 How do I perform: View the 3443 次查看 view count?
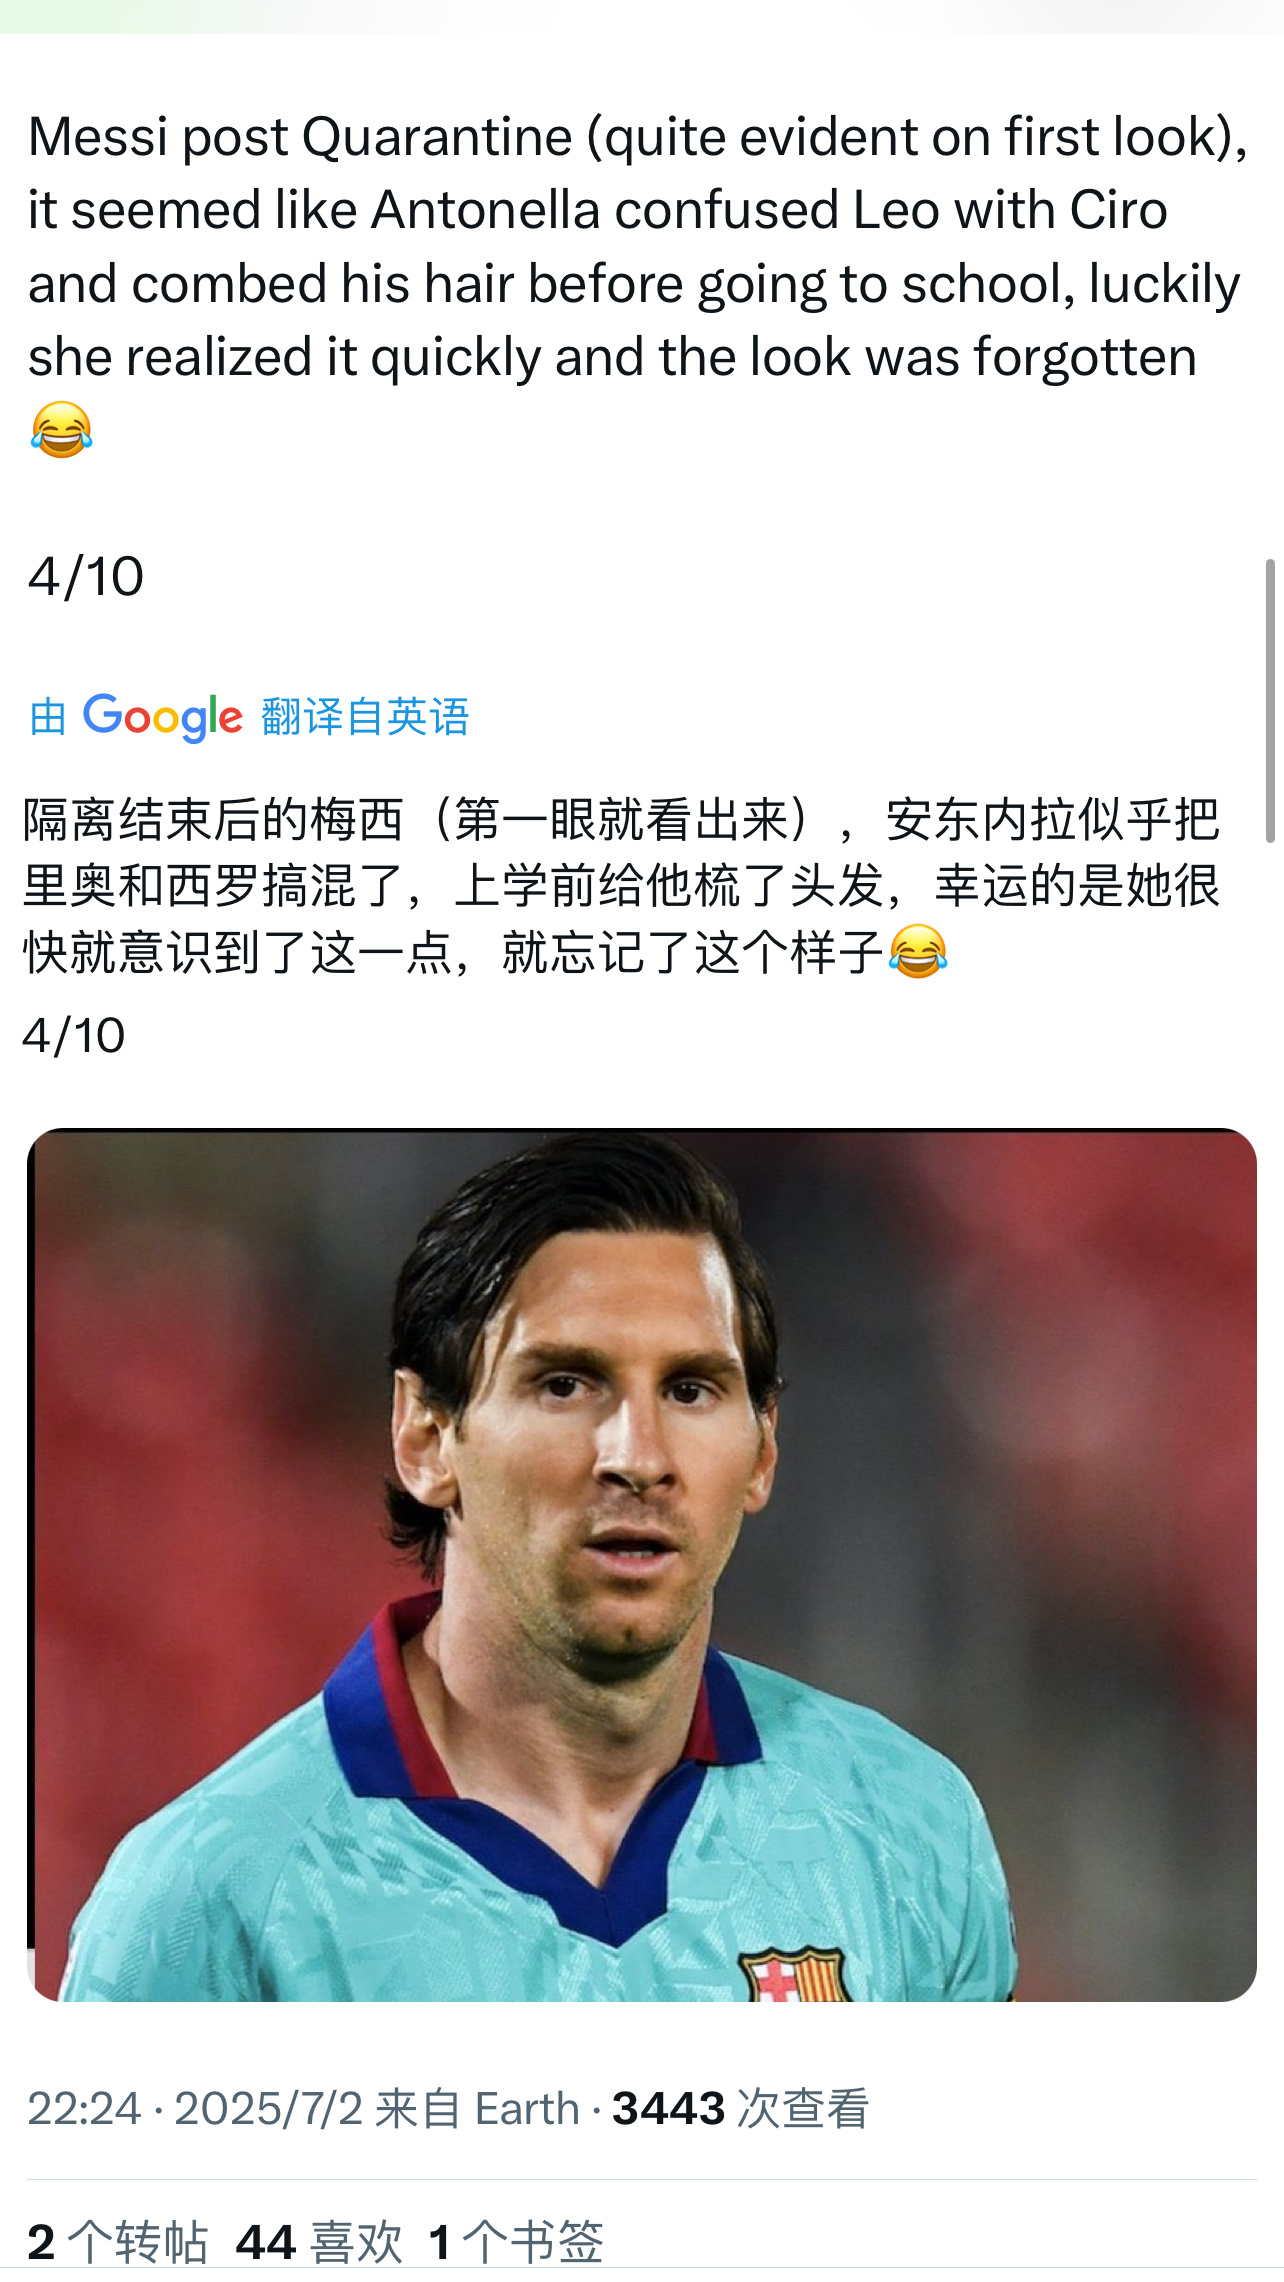[x=740, y=2109]
